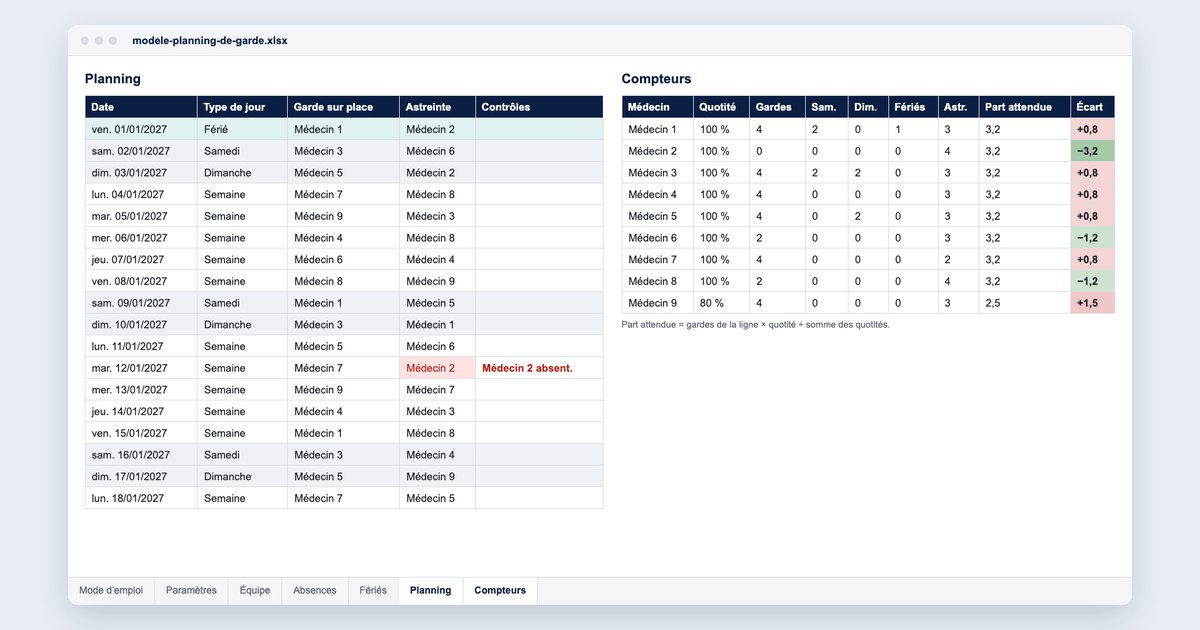Click the Garde sur place column header
Screen dimensions: 1200x630
(x=343, y=107)
